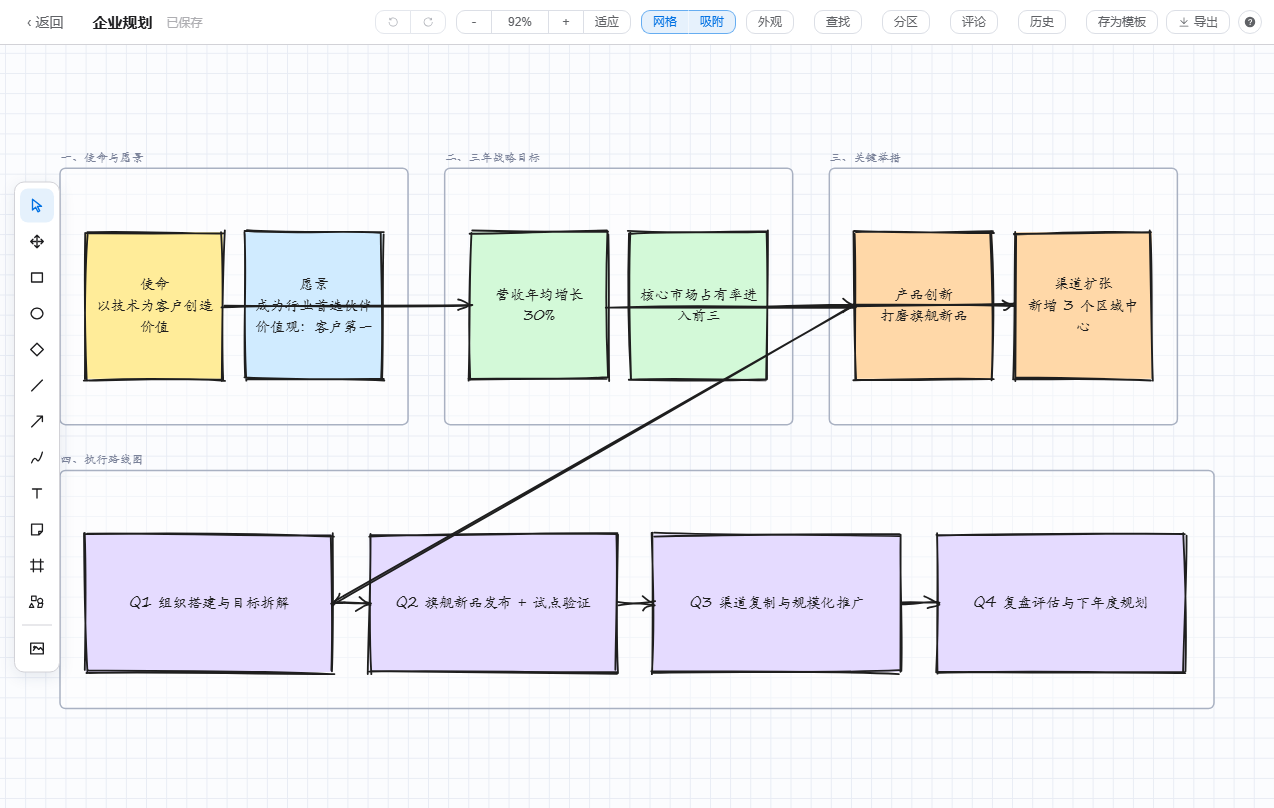1274x808 pixels.
Task: Click the insert image tool
Action: 37,648
